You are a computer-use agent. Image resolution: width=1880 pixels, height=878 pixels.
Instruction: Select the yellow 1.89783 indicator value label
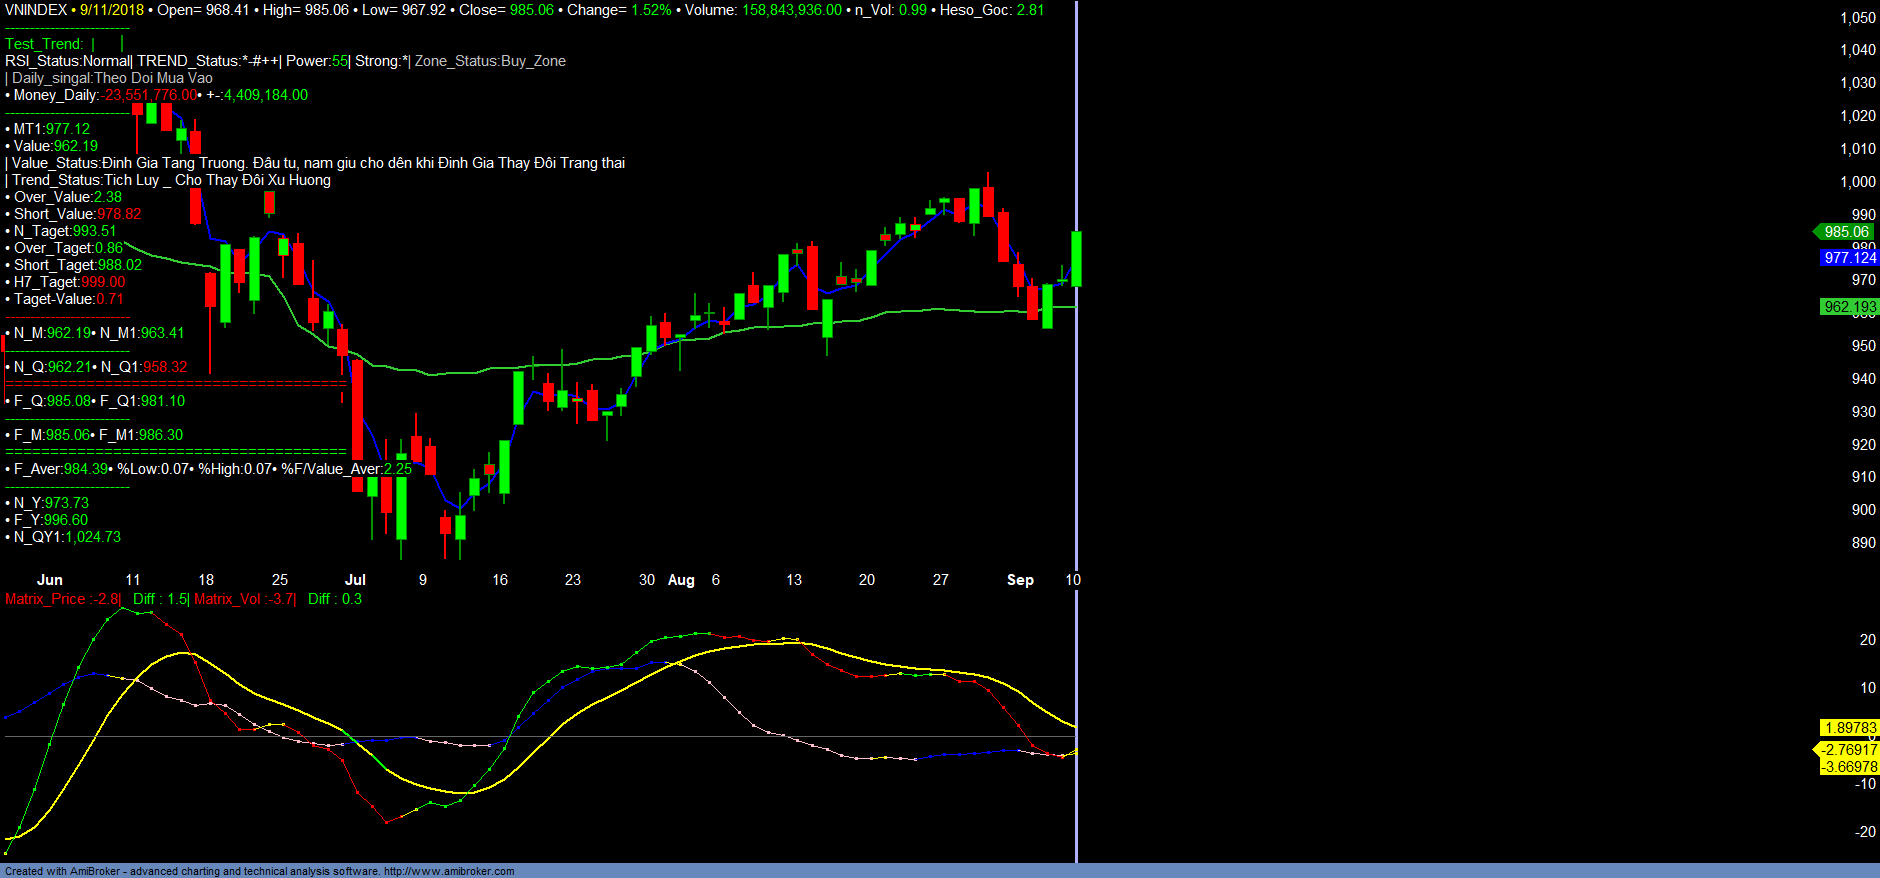point(1849,728)
